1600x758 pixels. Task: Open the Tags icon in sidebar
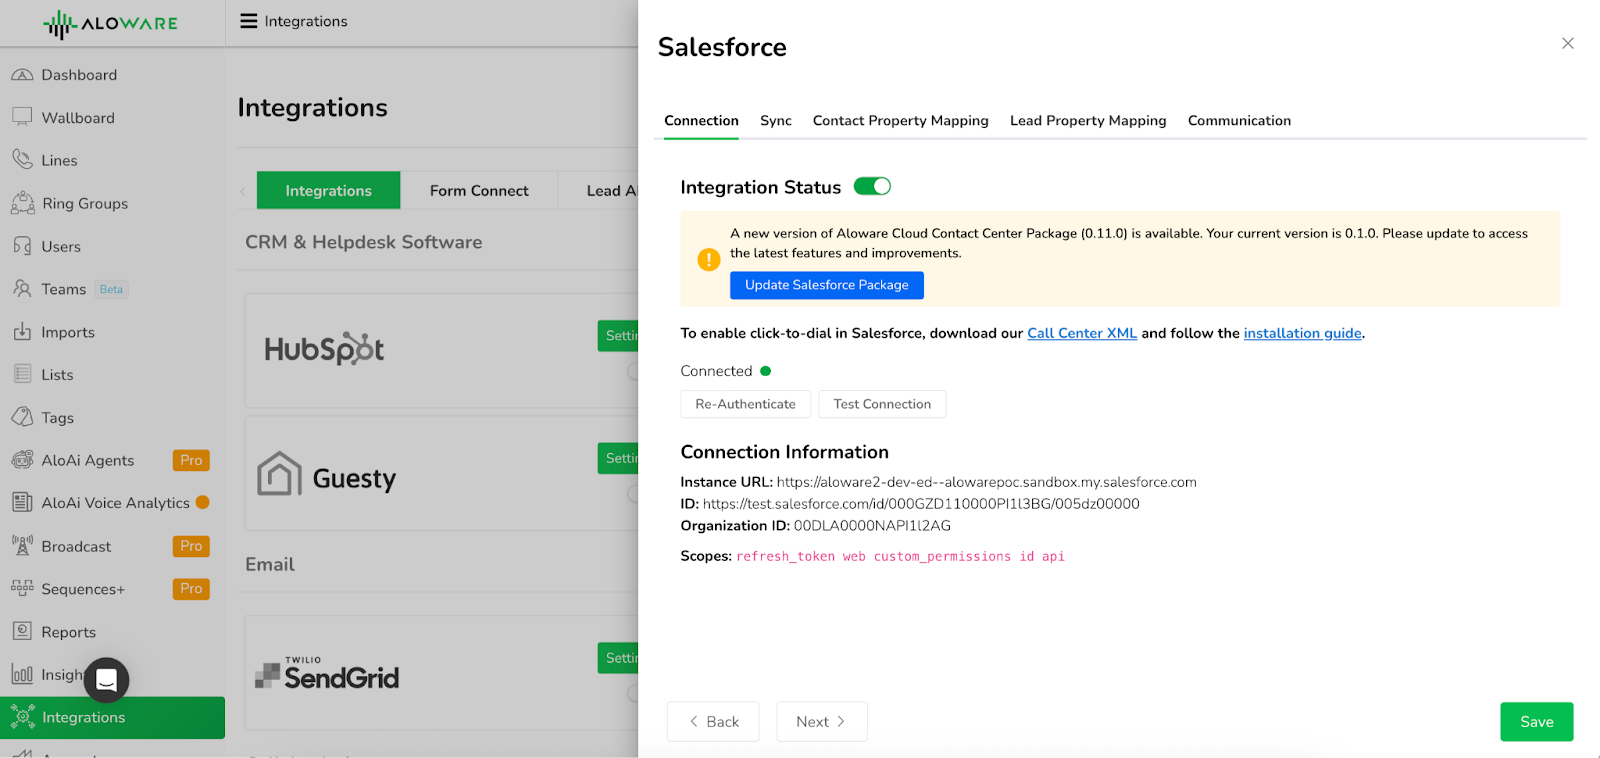pos(22,417)
